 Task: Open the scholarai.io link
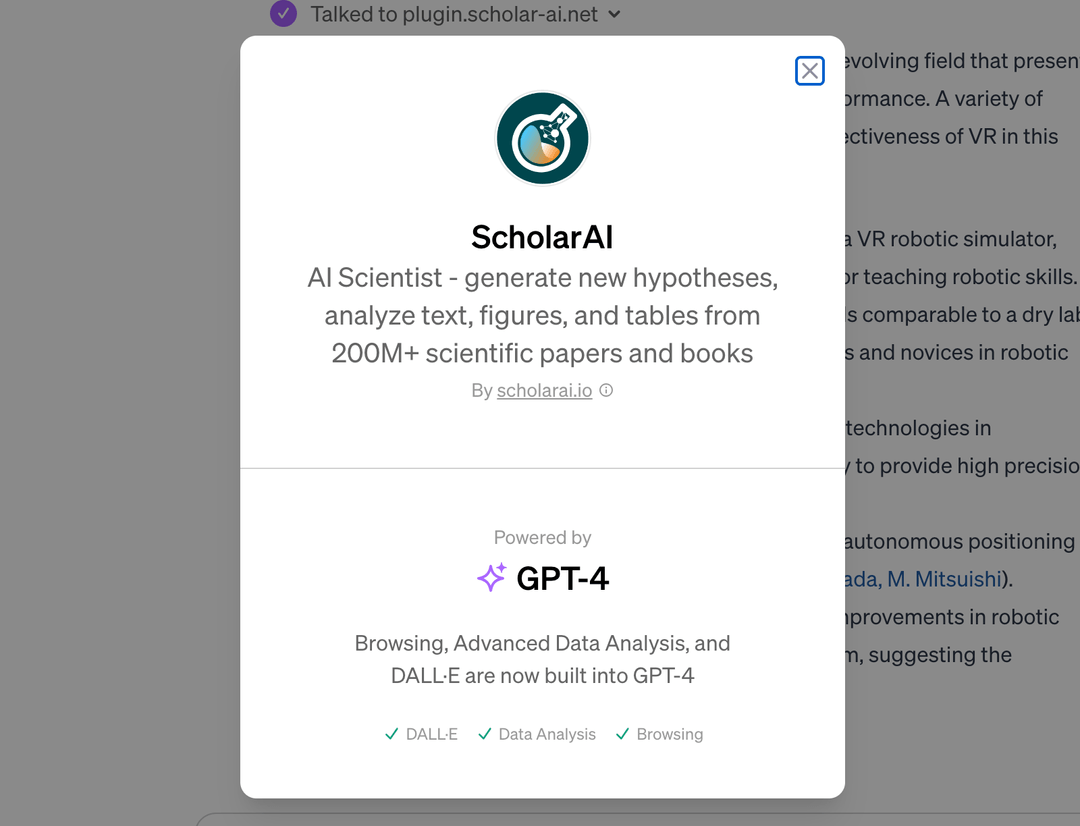544,390
